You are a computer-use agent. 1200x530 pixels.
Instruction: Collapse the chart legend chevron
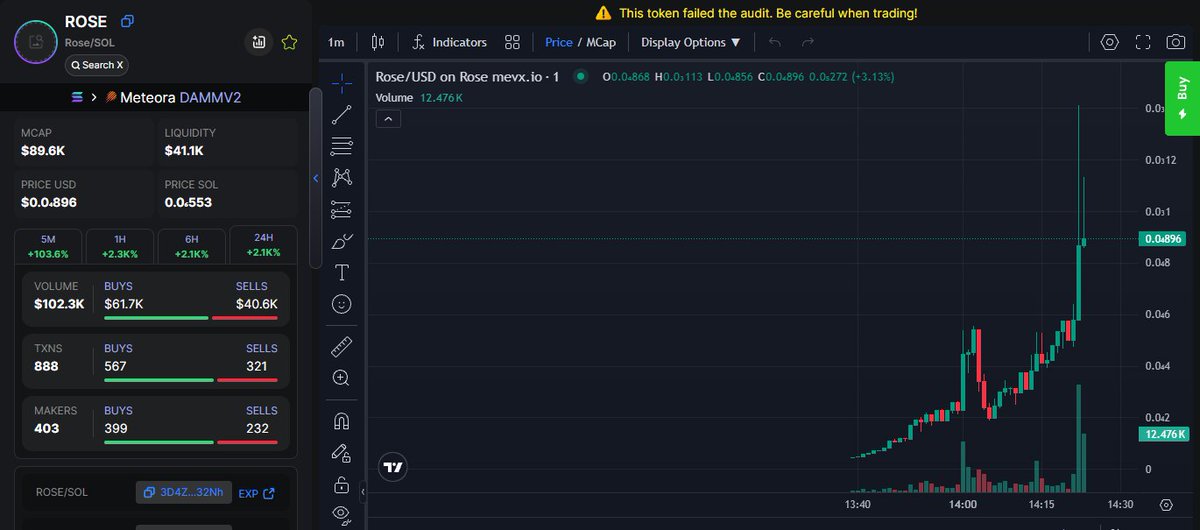point(390,119)
